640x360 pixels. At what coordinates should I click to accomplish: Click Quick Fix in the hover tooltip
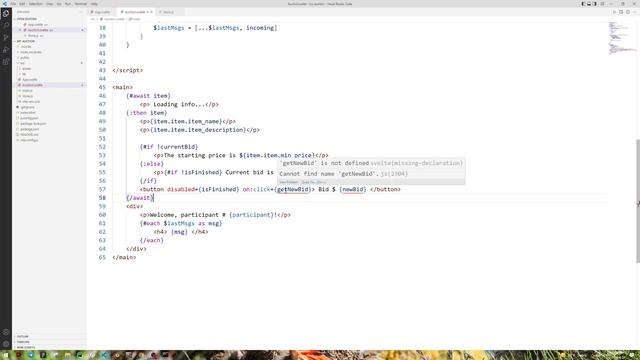[x=313, y=182]
